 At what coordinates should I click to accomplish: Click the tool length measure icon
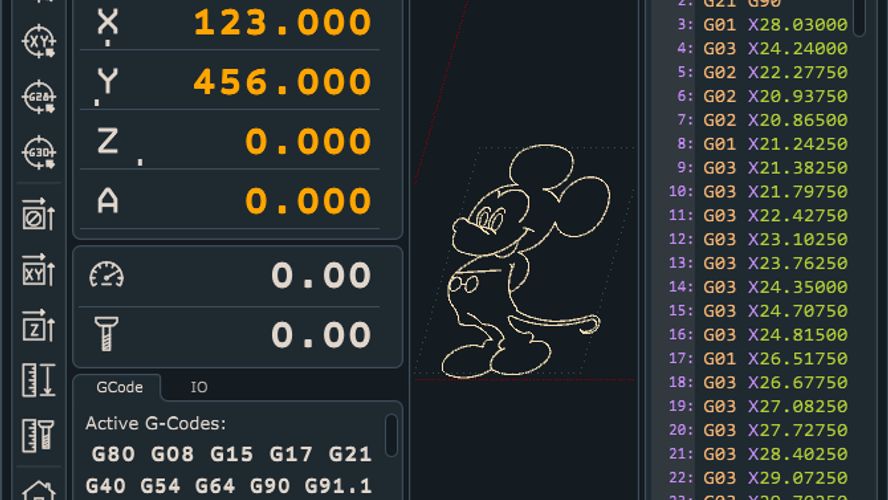tap(38, 435)
